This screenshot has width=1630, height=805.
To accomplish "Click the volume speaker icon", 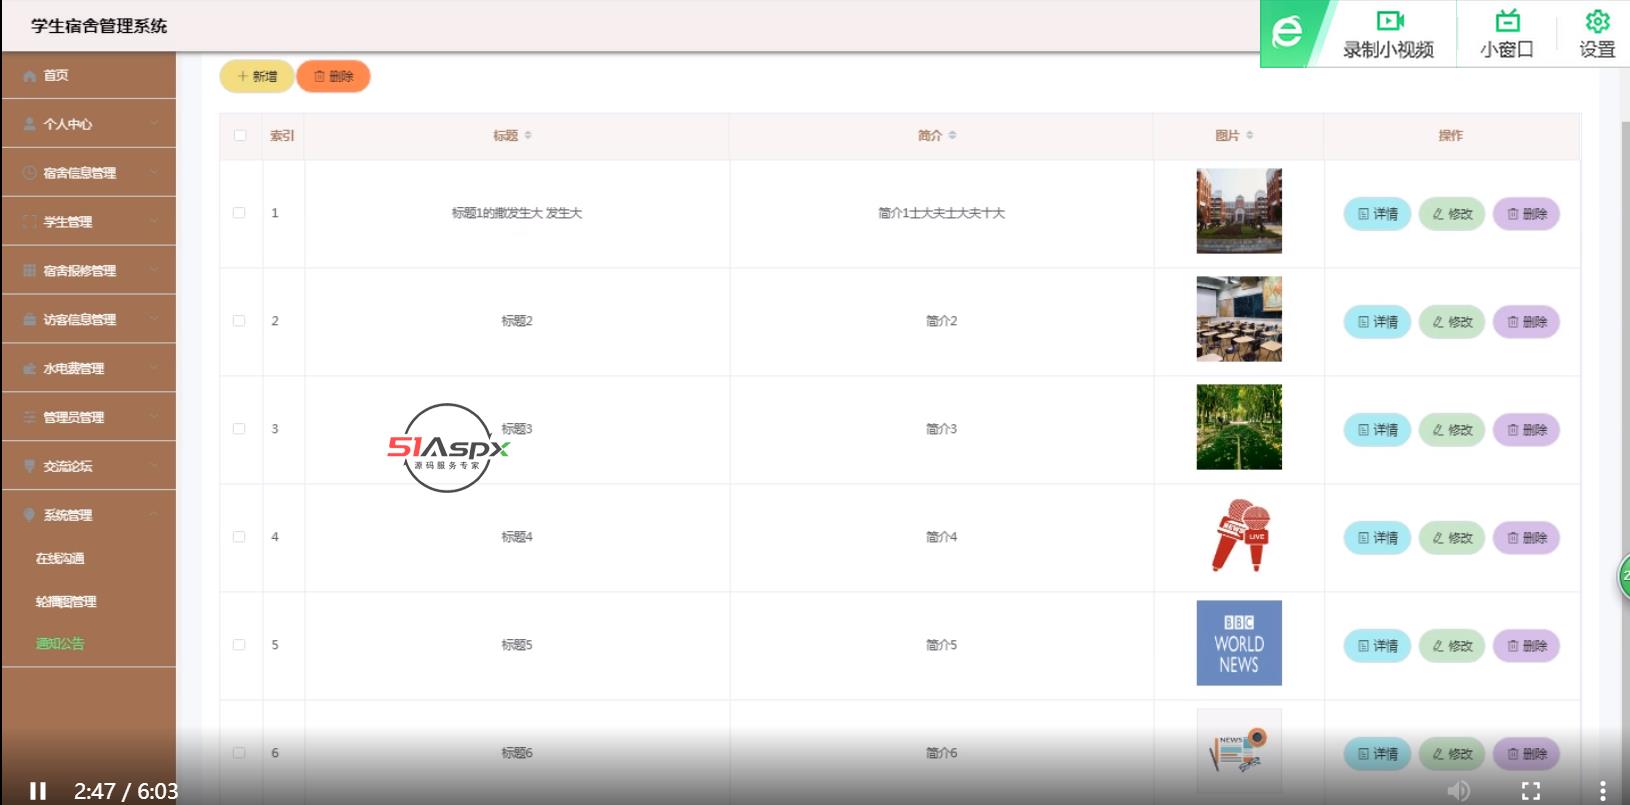I will 1459,791.
